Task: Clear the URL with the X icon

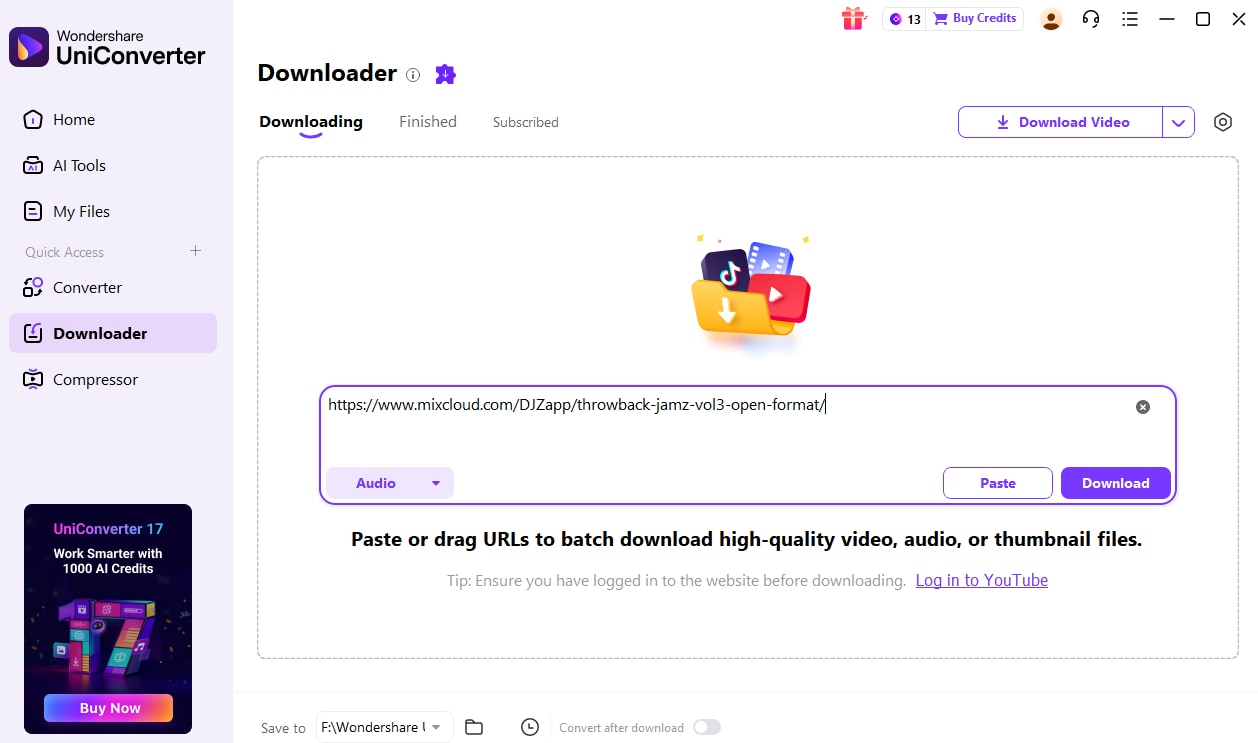Action: tap(1143, 406)
